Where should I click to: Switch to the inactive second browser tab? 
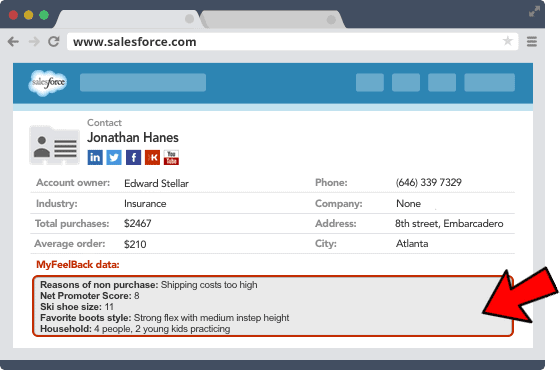pos(272,19)
